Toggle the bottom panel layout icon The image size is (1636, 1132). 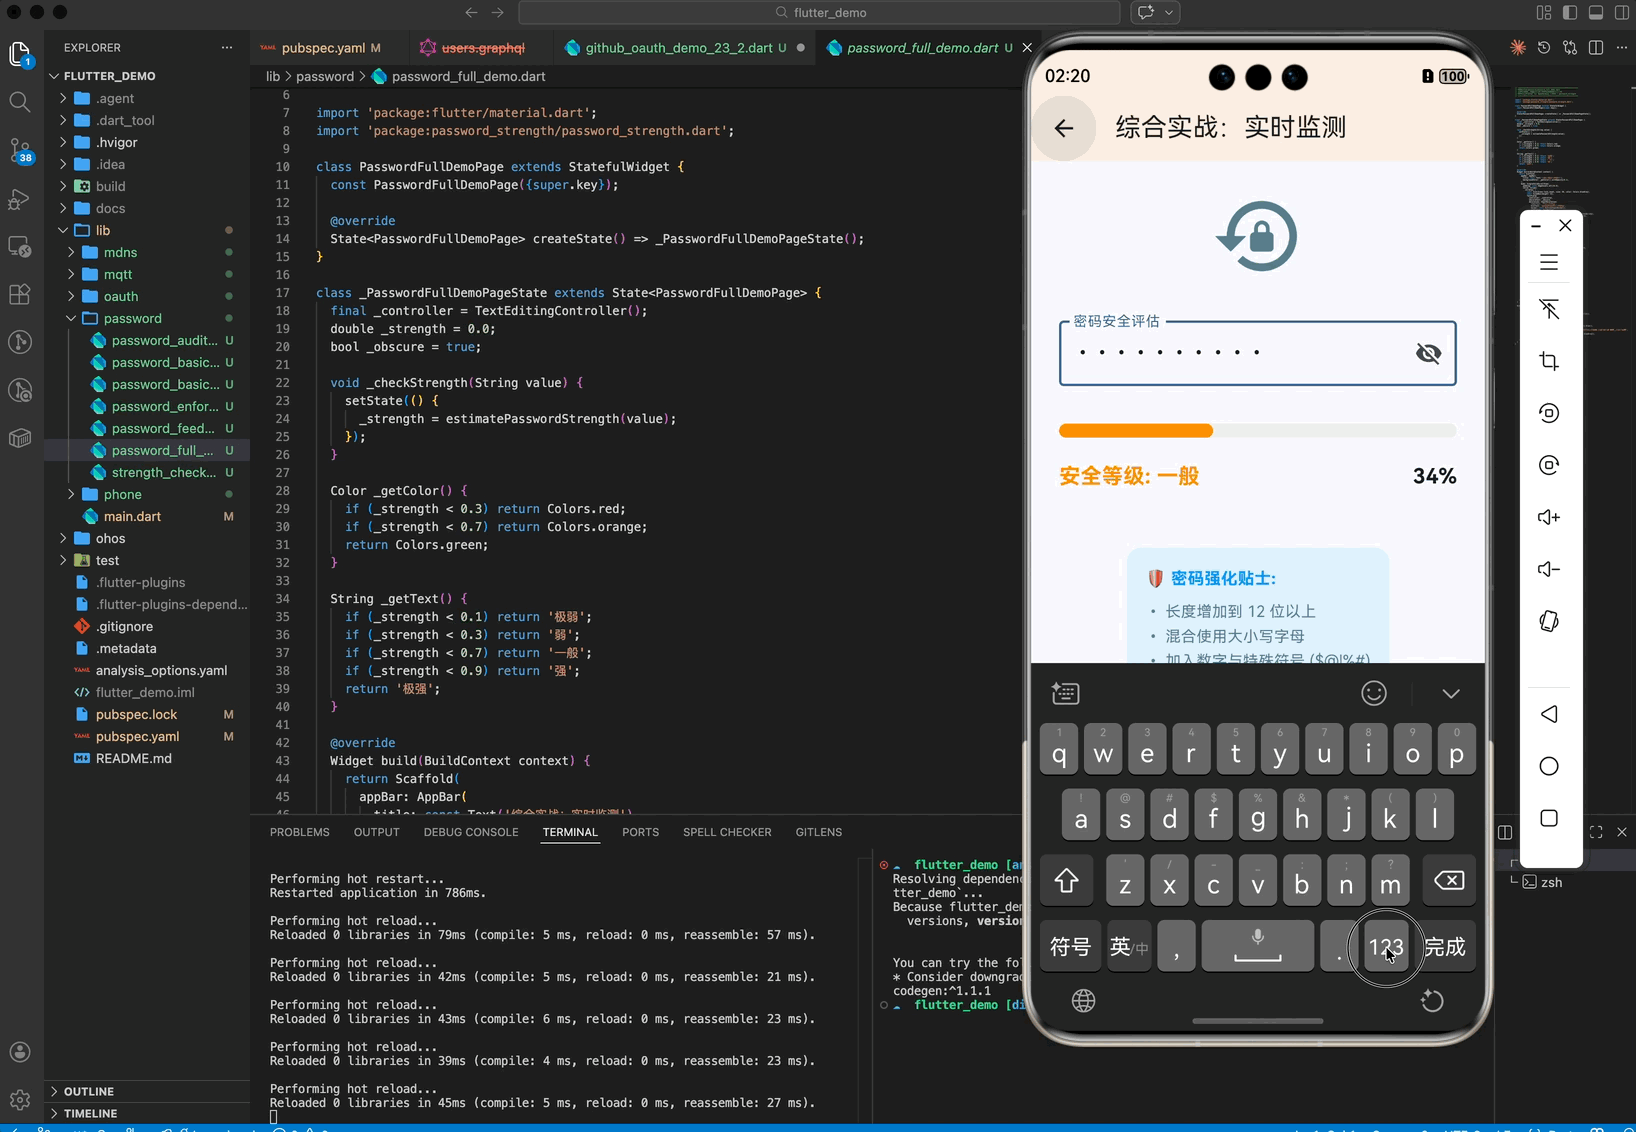(1596, 12)
